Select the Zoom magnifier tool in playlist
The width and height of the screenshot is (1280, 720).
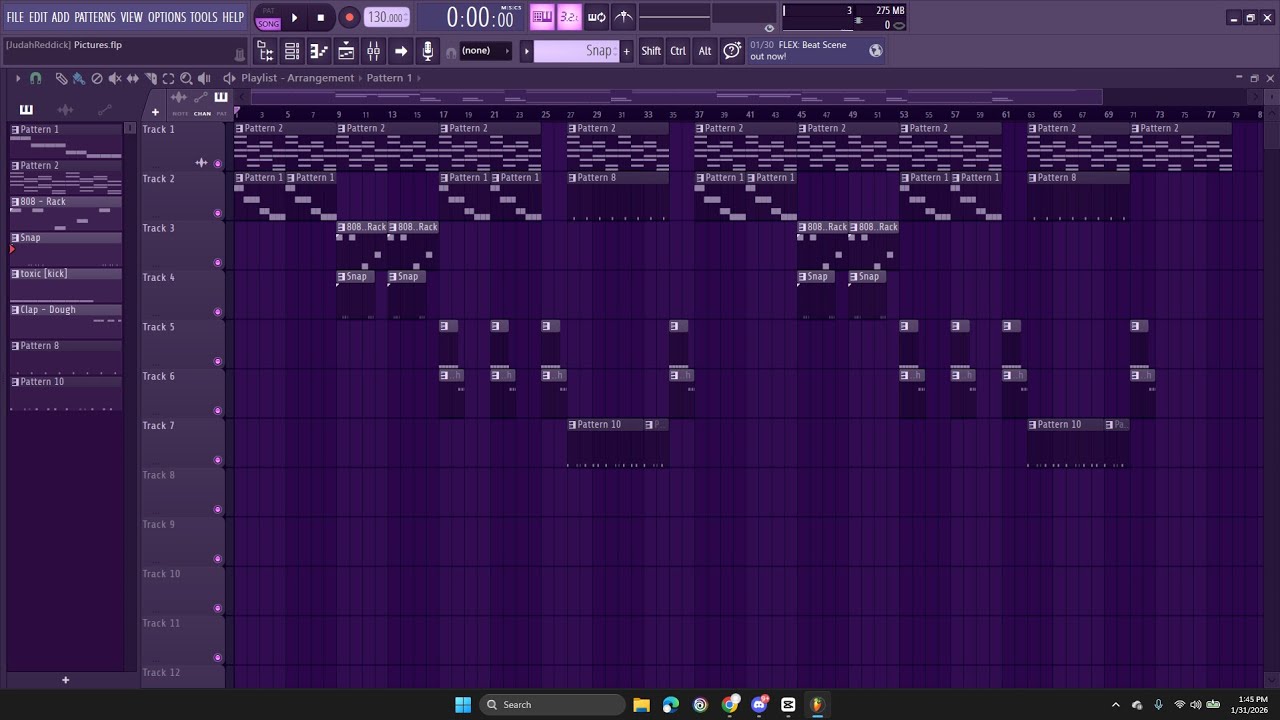coord(186,78)
